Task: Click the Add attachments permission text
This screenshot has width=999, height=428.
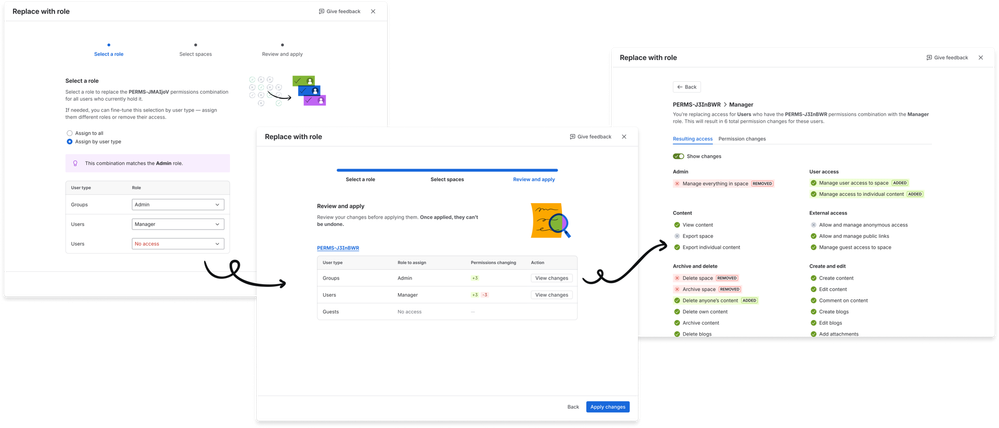Action: coord(839,334)
